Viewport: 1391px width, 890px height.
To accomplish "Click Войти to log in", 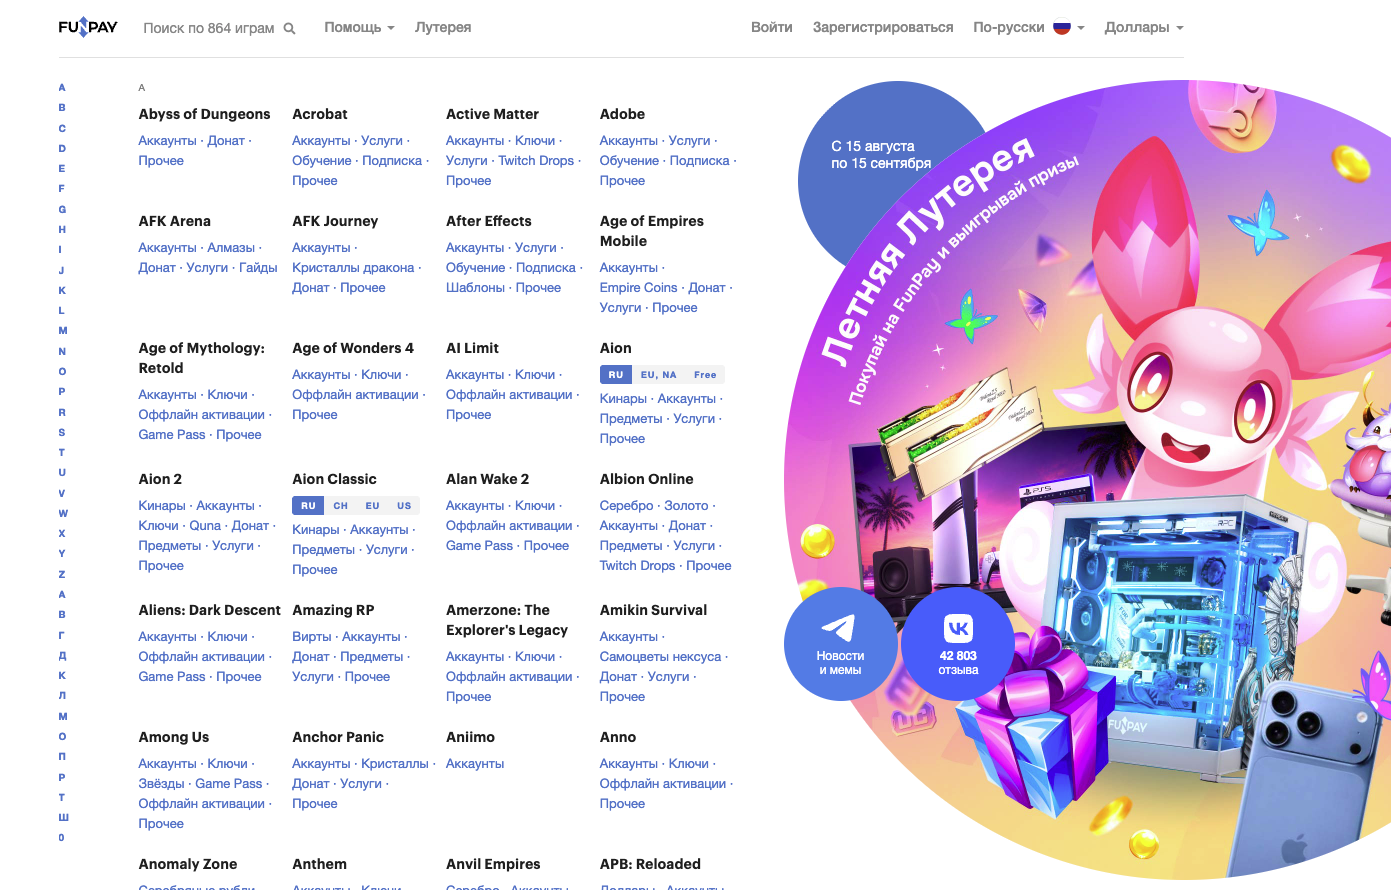I will point(771,27).
